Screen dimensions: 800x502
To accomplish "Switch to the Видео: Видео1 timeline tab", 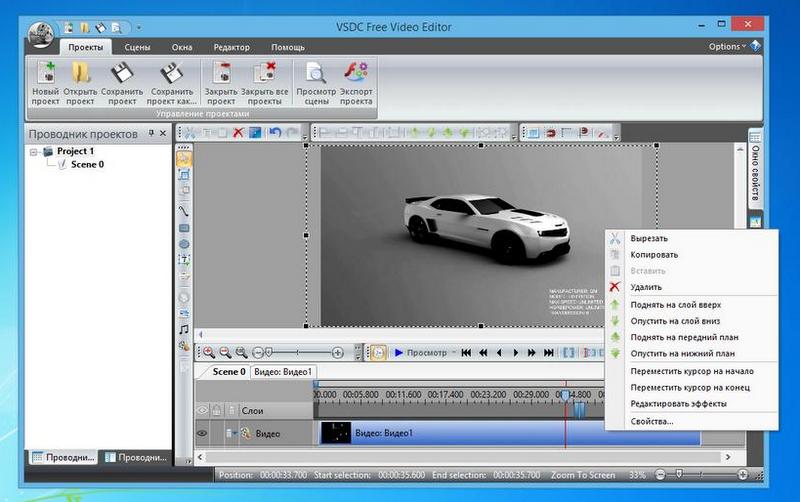I will (283, 372).
